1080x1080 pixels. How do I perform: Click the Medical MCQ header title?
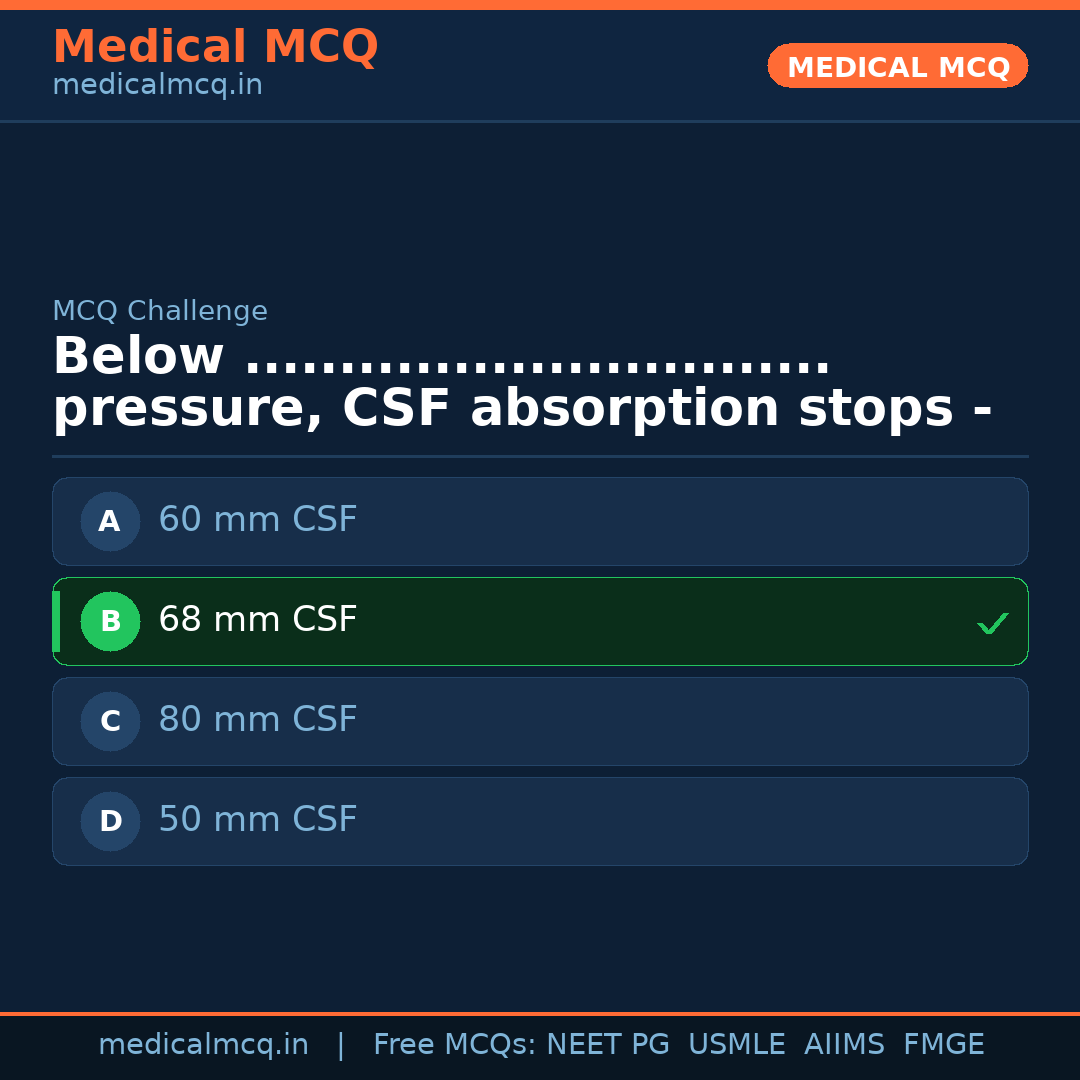pos(215,47)
